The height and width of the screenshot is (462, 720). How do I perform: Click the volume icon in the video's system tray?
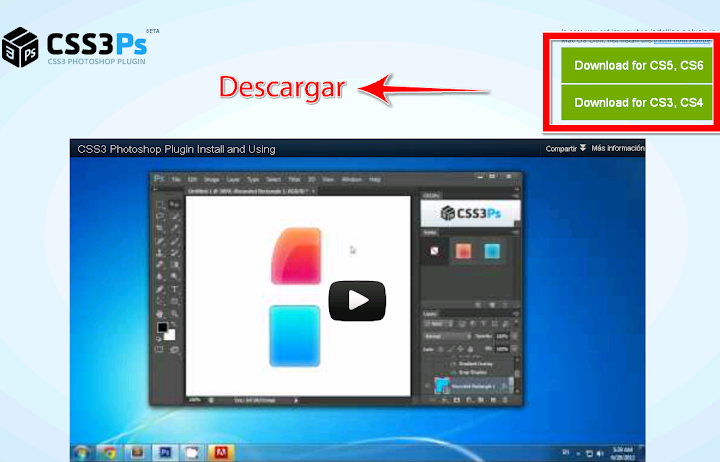[x=600, y=454]
